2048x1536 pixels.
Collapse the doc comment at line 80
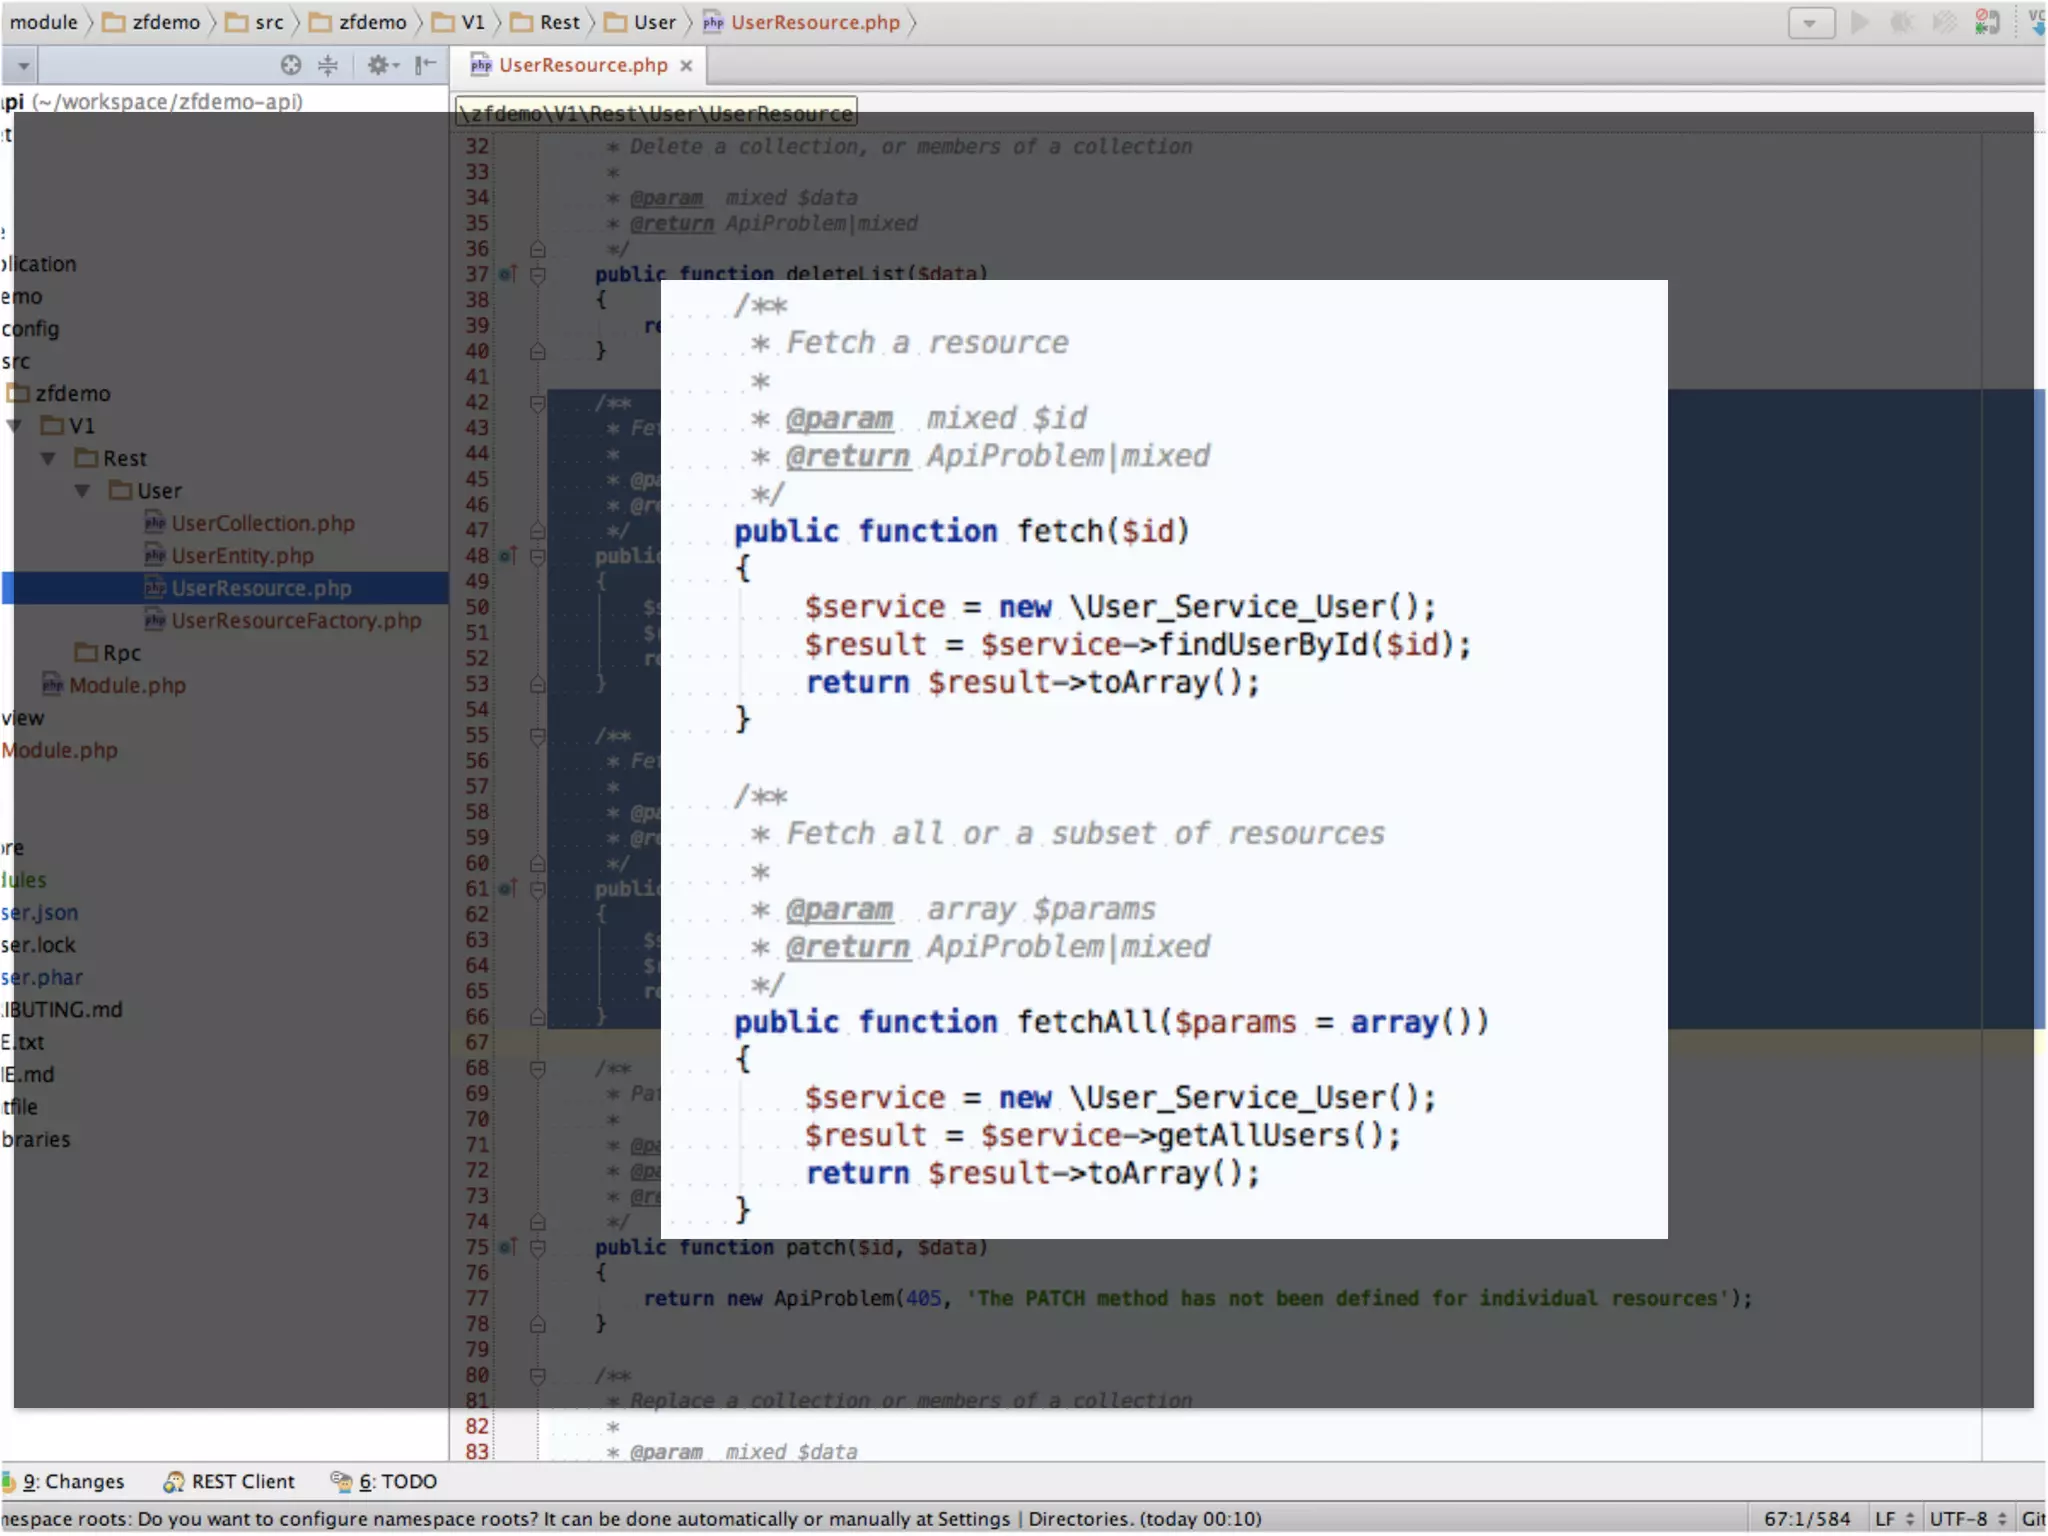(x=537, y=1375)
